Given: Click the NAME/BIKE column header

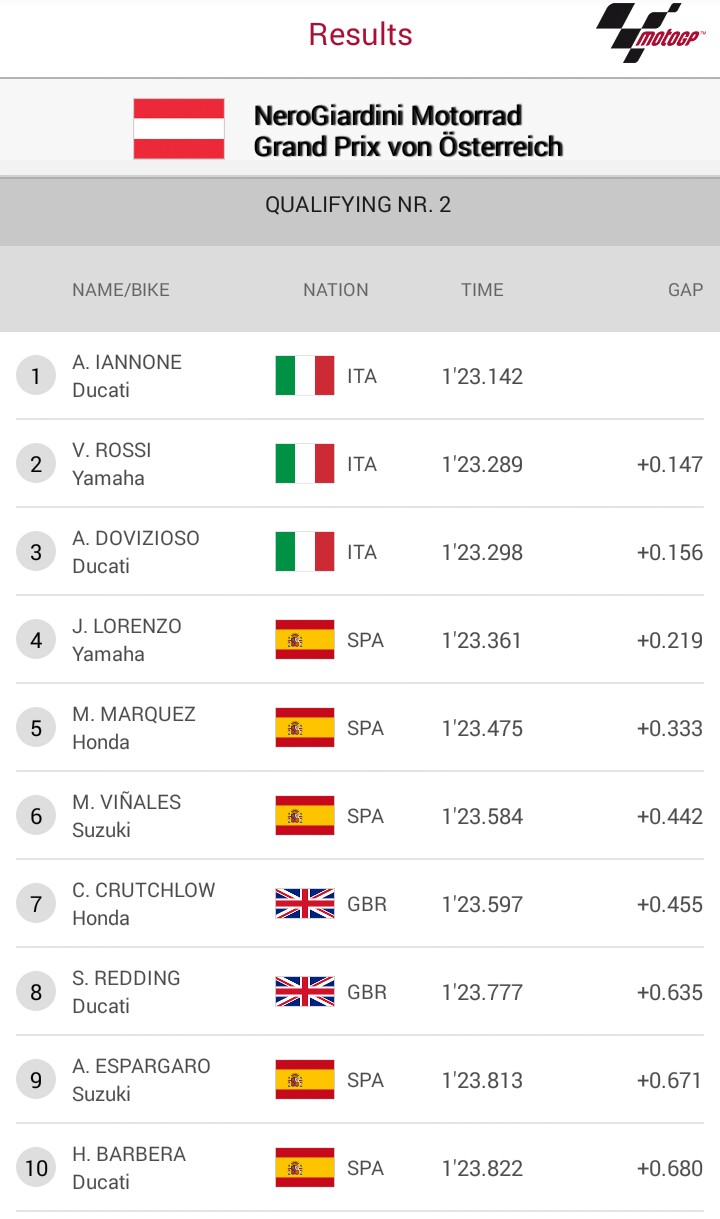Looking at the screenshot, I should (121, 290).
